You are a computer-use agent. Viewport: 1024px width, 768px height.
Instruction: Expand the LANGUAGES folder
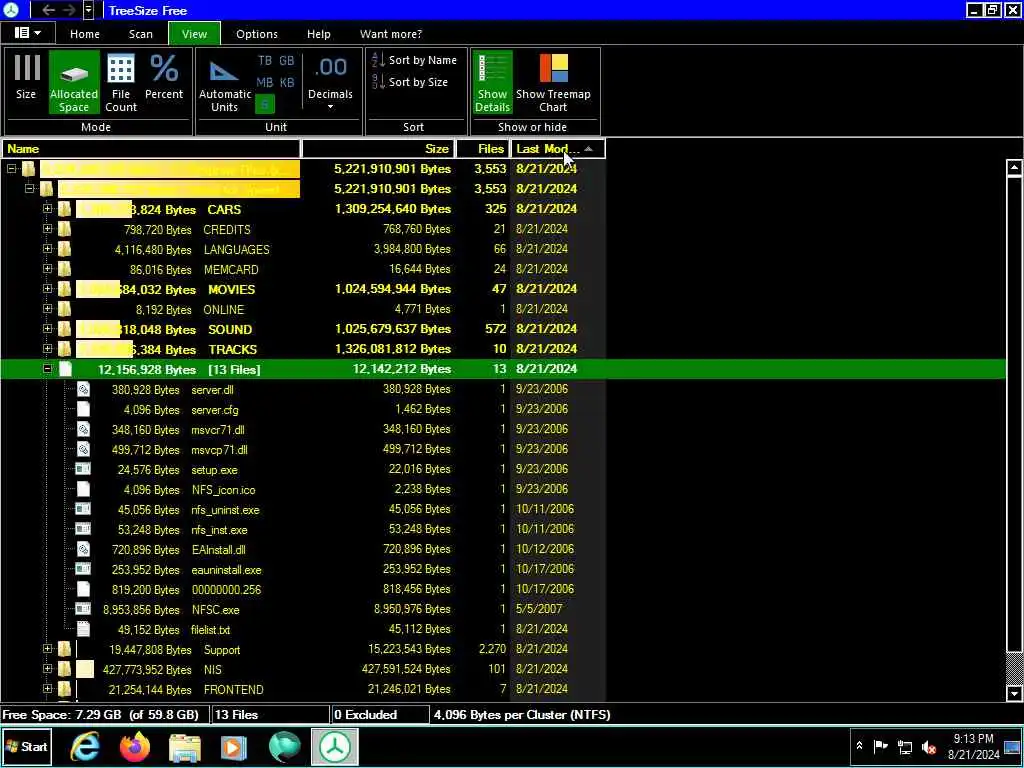point(47,249)
